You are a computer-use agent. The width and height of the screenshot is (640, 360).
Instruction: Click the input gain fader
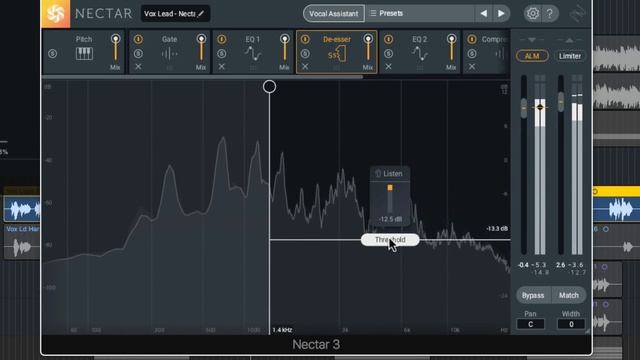(x=524, y=108)
